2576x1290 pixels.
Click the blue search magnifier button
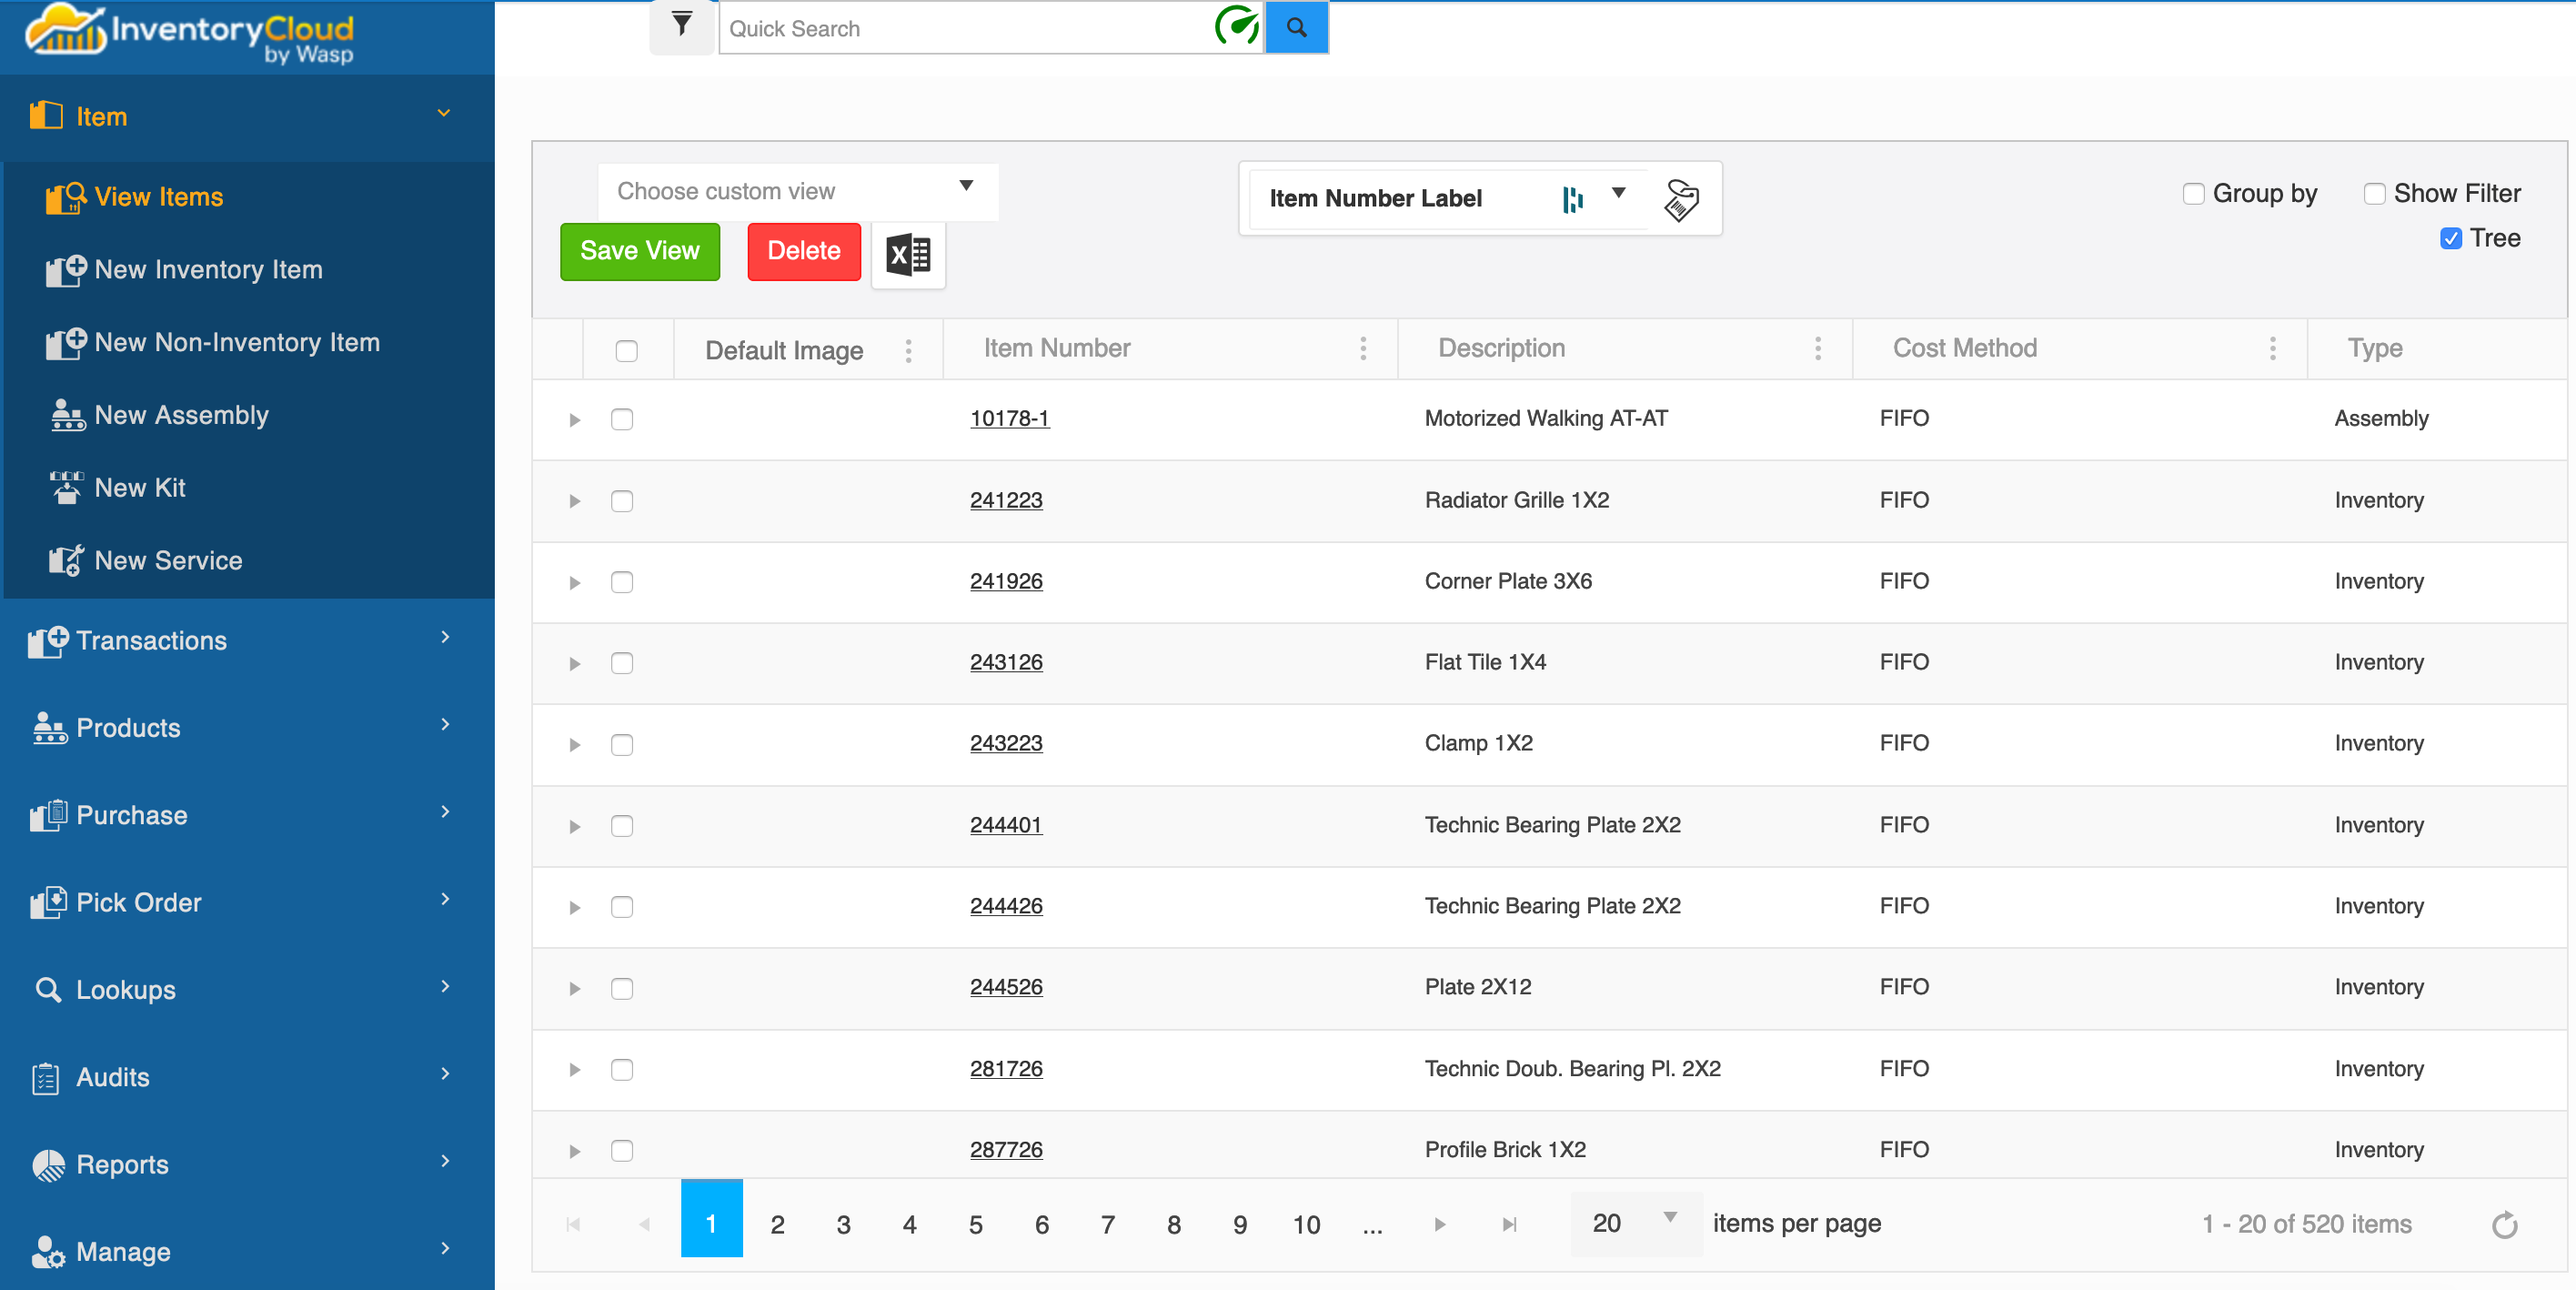(1296, 28)
